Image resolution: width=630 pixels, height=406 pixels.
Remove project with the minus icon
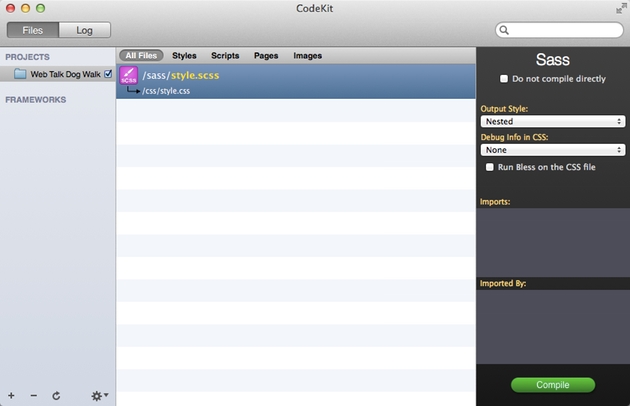point(34,396)
